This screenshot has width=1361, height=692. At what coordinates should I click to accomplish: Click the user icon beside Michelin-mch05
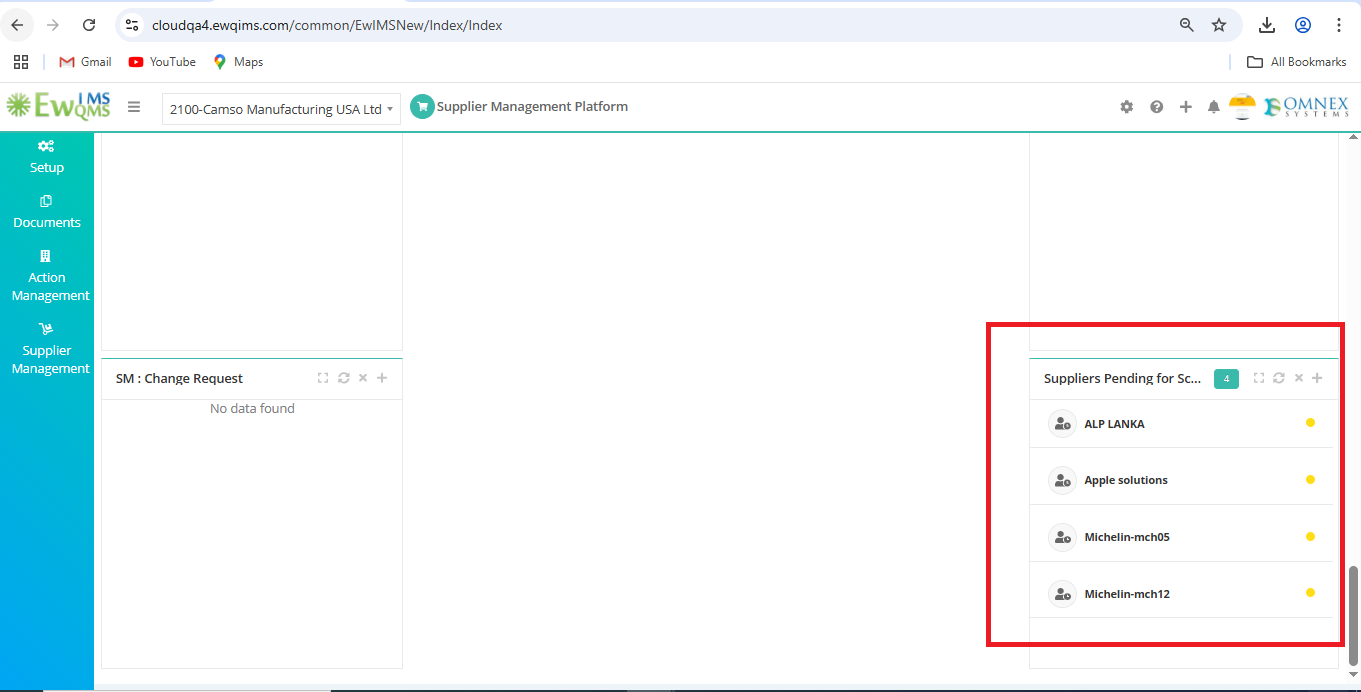(x=1062, y=537)
